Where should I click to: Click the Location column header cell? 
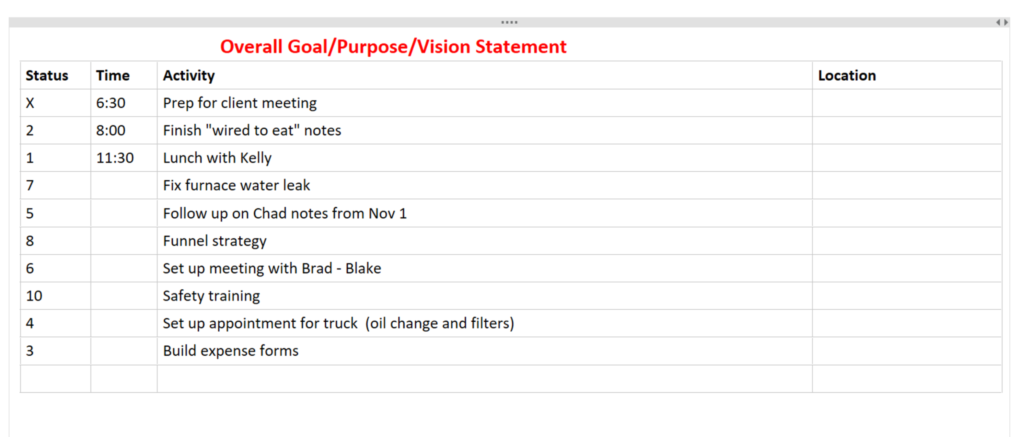(x=907, y=76)
